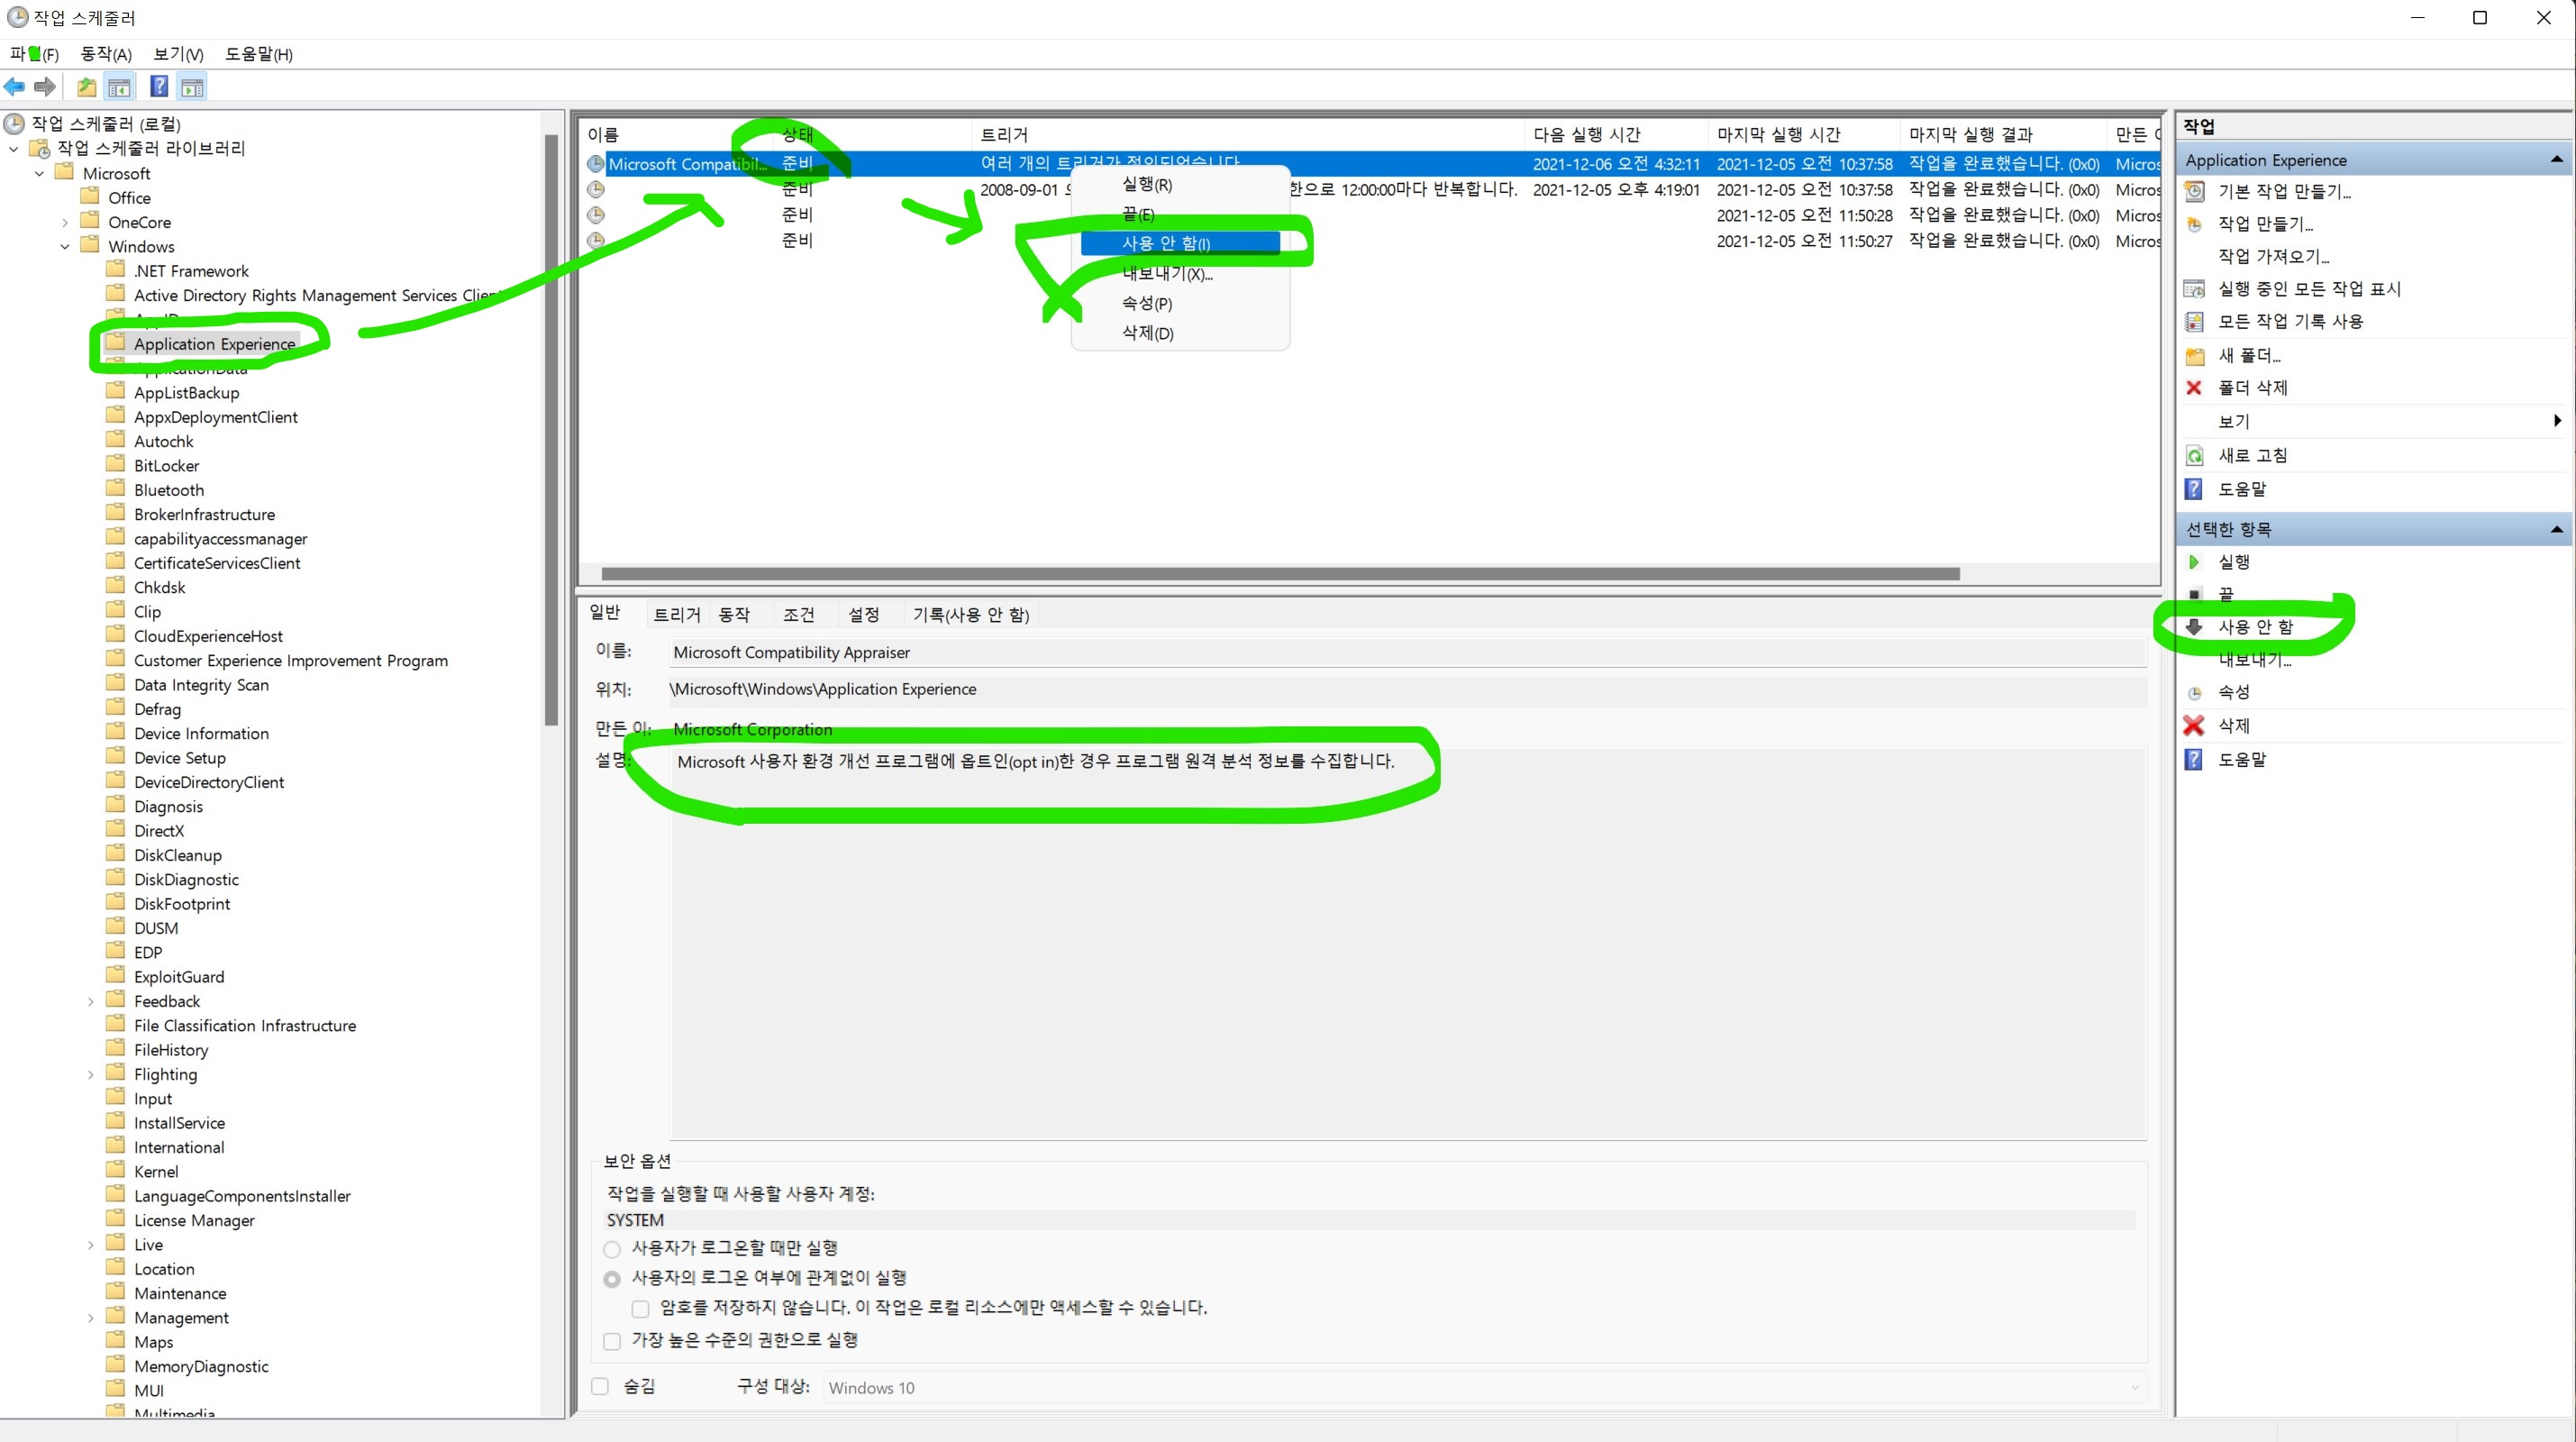
Task: Expand the Live tree node
Action: [x=91, y=1245]
